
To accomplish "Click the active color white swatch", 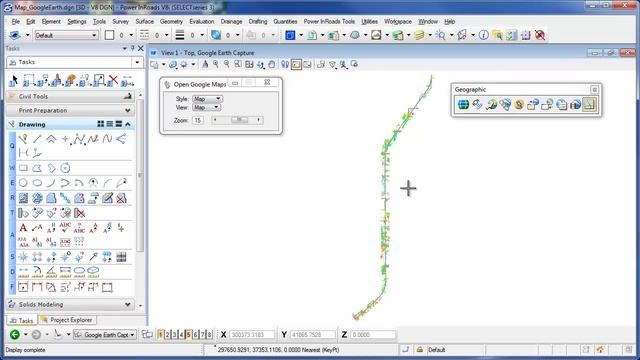I will 109,35.
